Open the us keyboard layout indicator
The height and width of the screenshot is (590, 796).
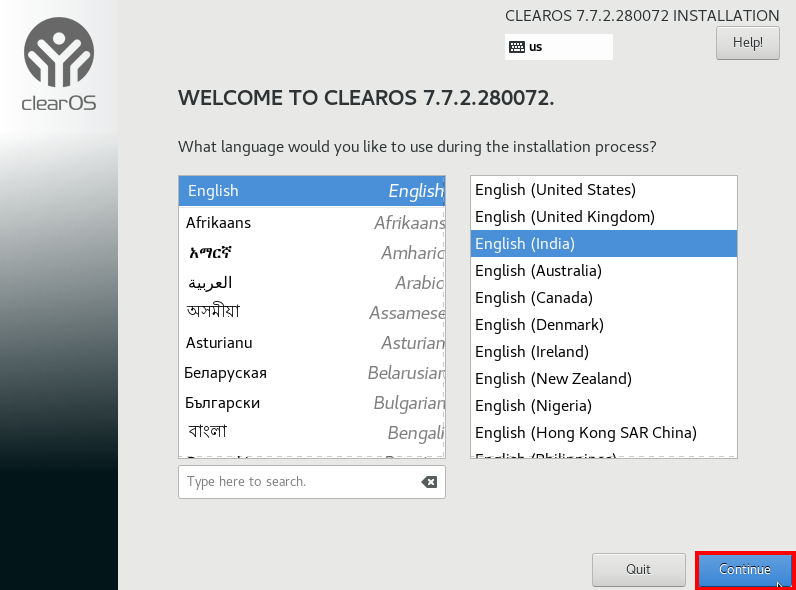558,47
